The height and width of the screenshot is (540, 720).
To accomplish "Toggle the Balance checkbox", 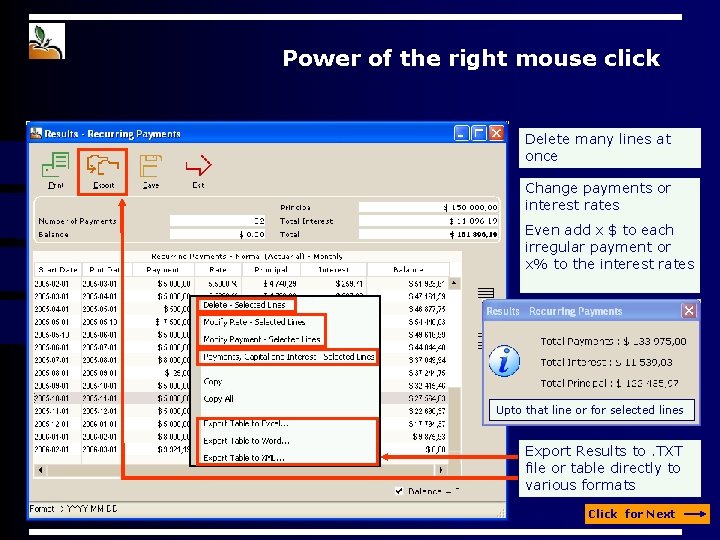I will [x=399, y=491].
